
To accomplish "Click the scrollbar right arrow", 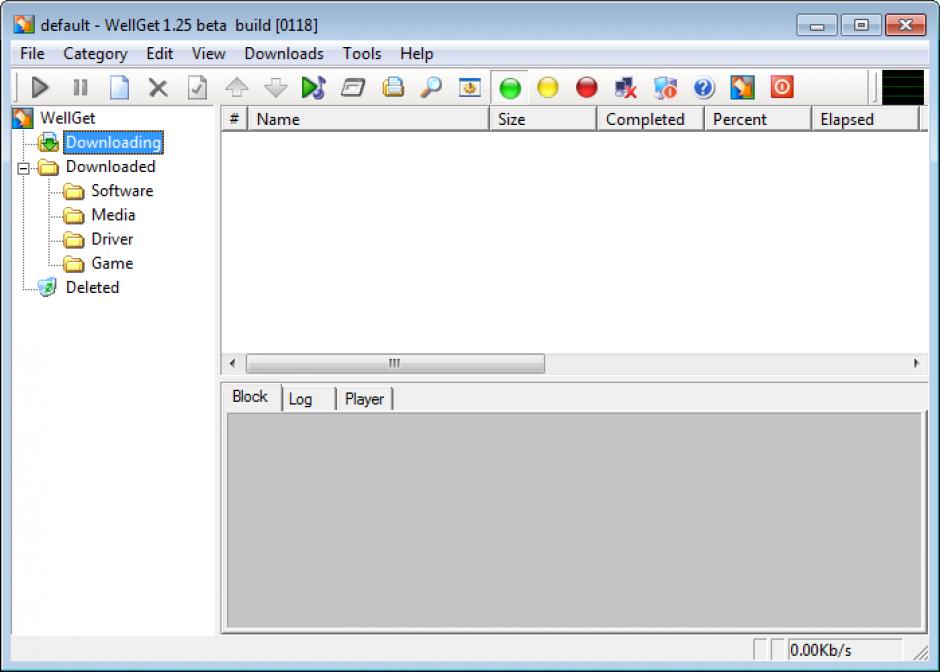I will pos(916,363).
